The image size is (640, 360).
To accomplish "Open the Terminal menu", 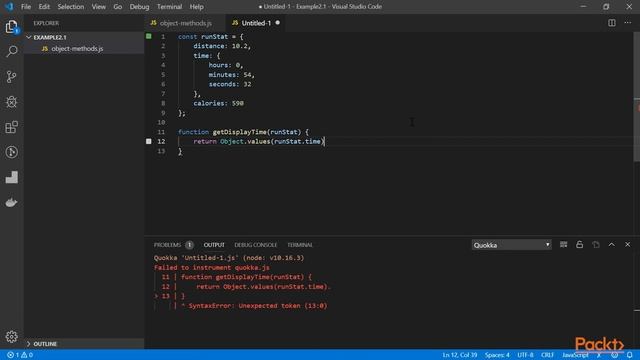I will point(169,7).
